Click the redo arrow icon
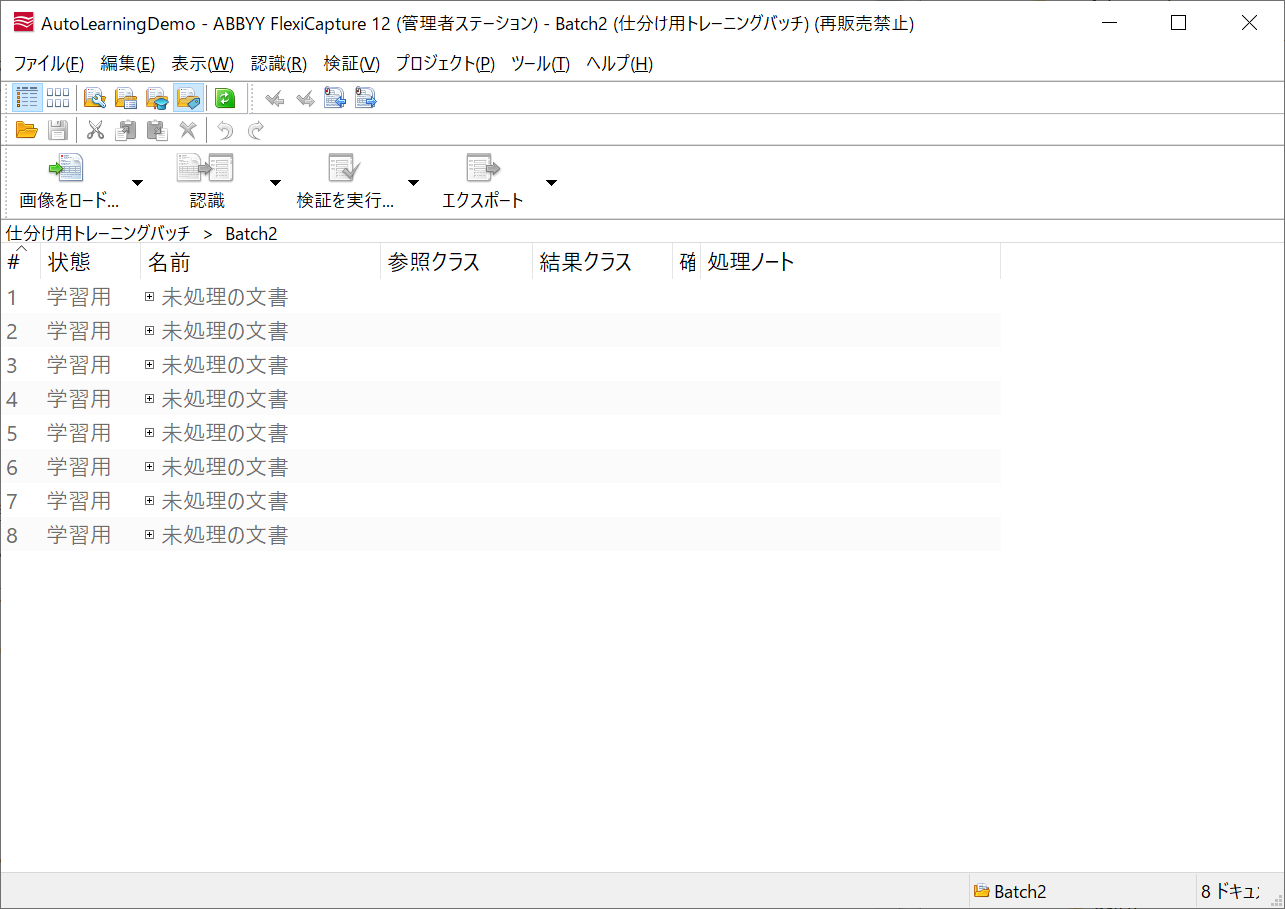The height and width of the screenshot is (909, 1285). tap(256, 130)
